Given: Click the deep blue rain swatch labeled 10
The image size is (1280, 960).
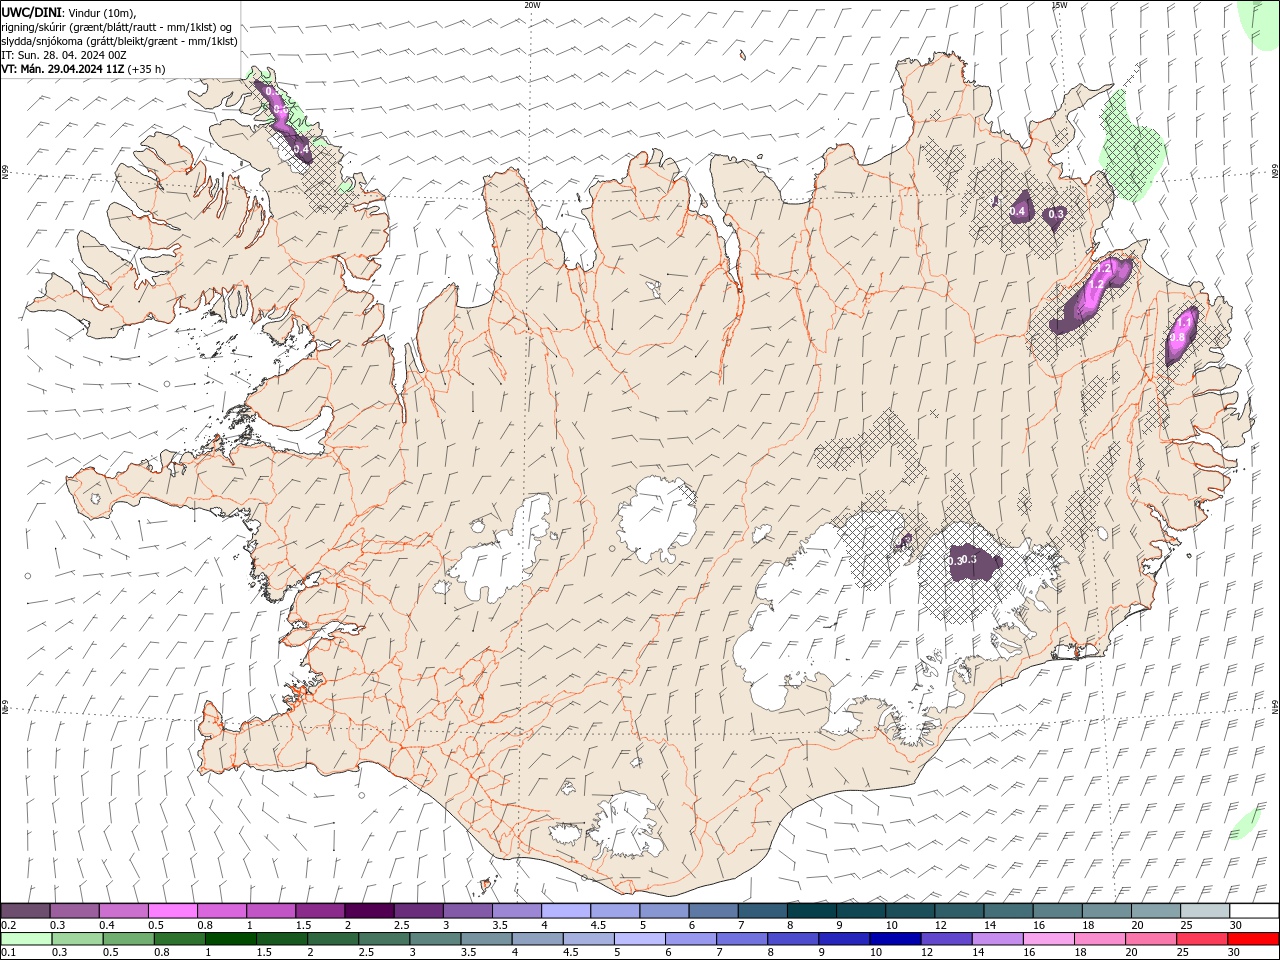Looking at the screenshot, I should (895, 939).
